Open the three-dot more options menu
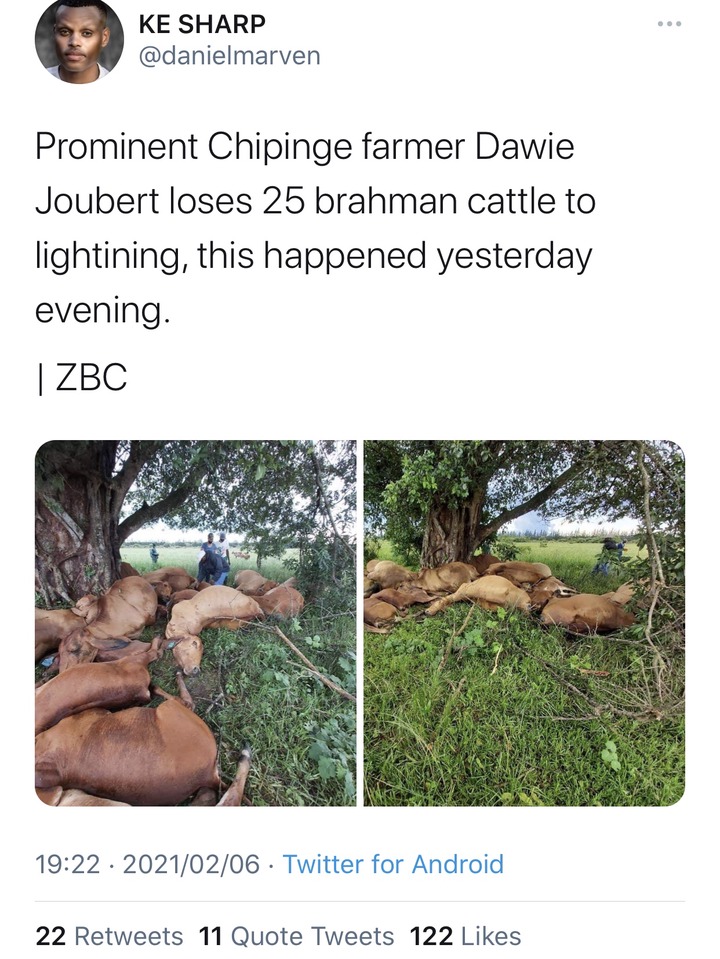The image size is (720, 959). (x=669, y=24)
